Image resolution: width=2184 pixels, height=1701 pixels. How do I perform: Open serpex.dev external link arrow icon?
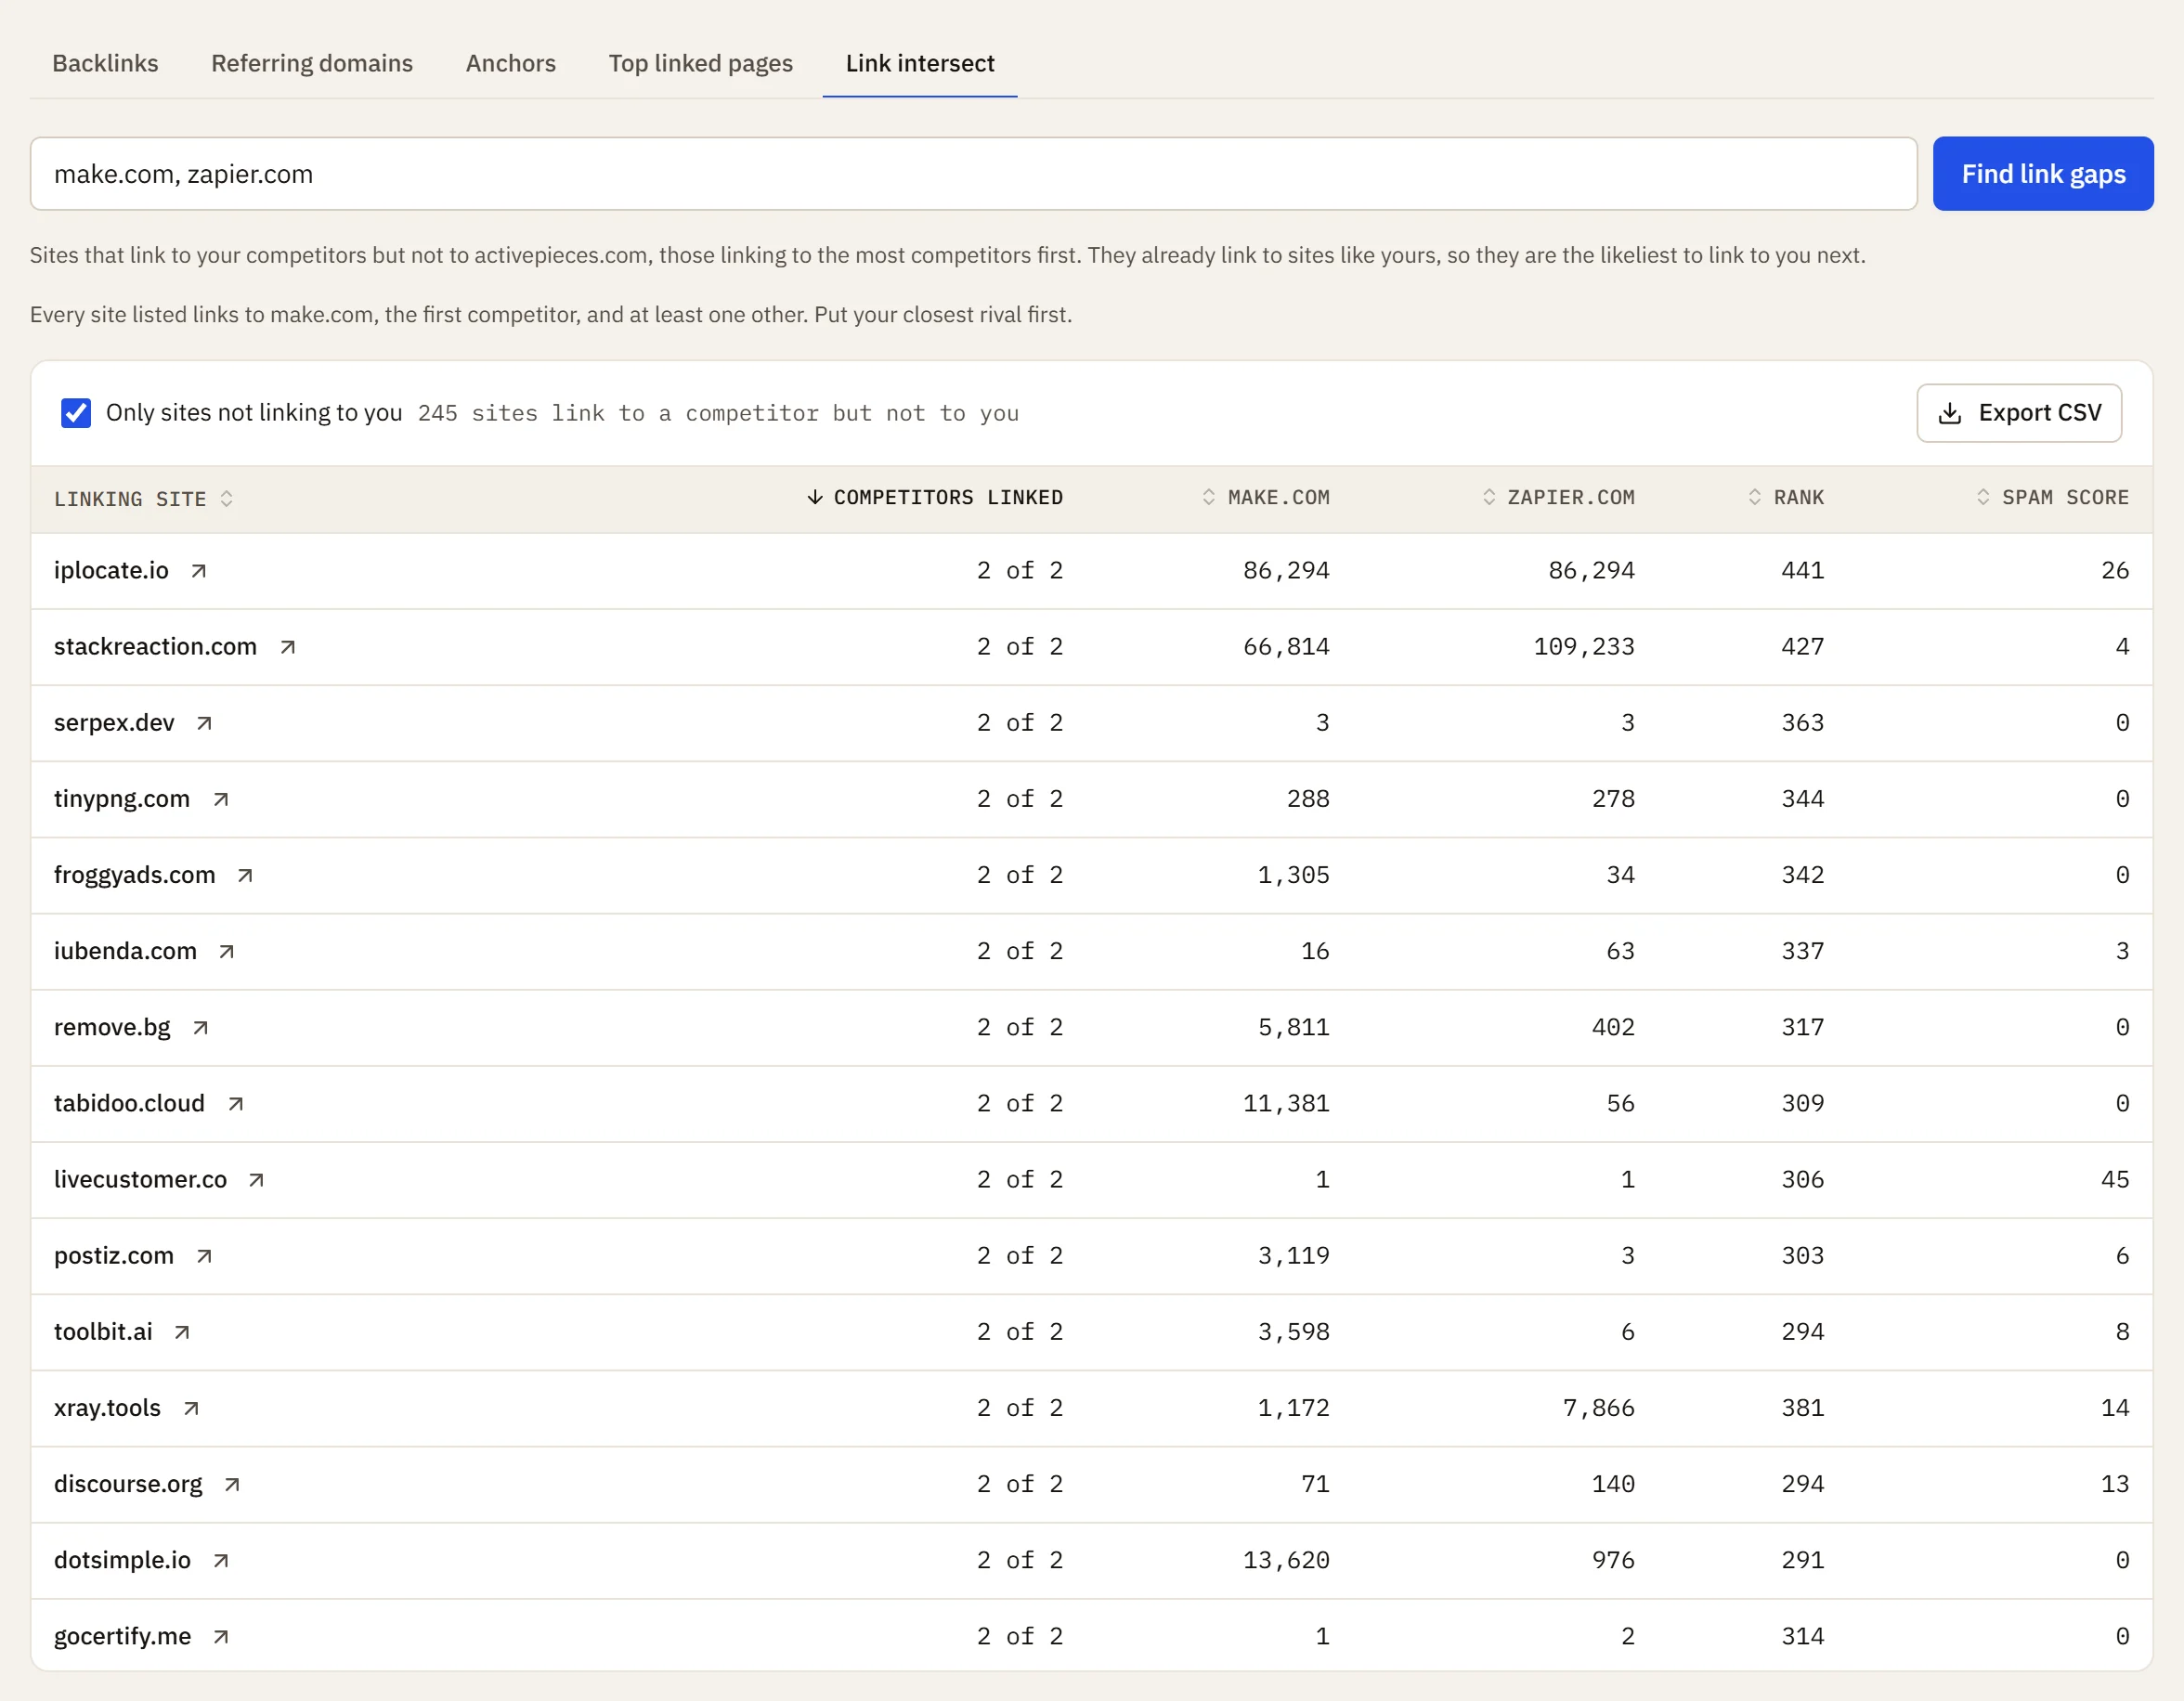205,723
